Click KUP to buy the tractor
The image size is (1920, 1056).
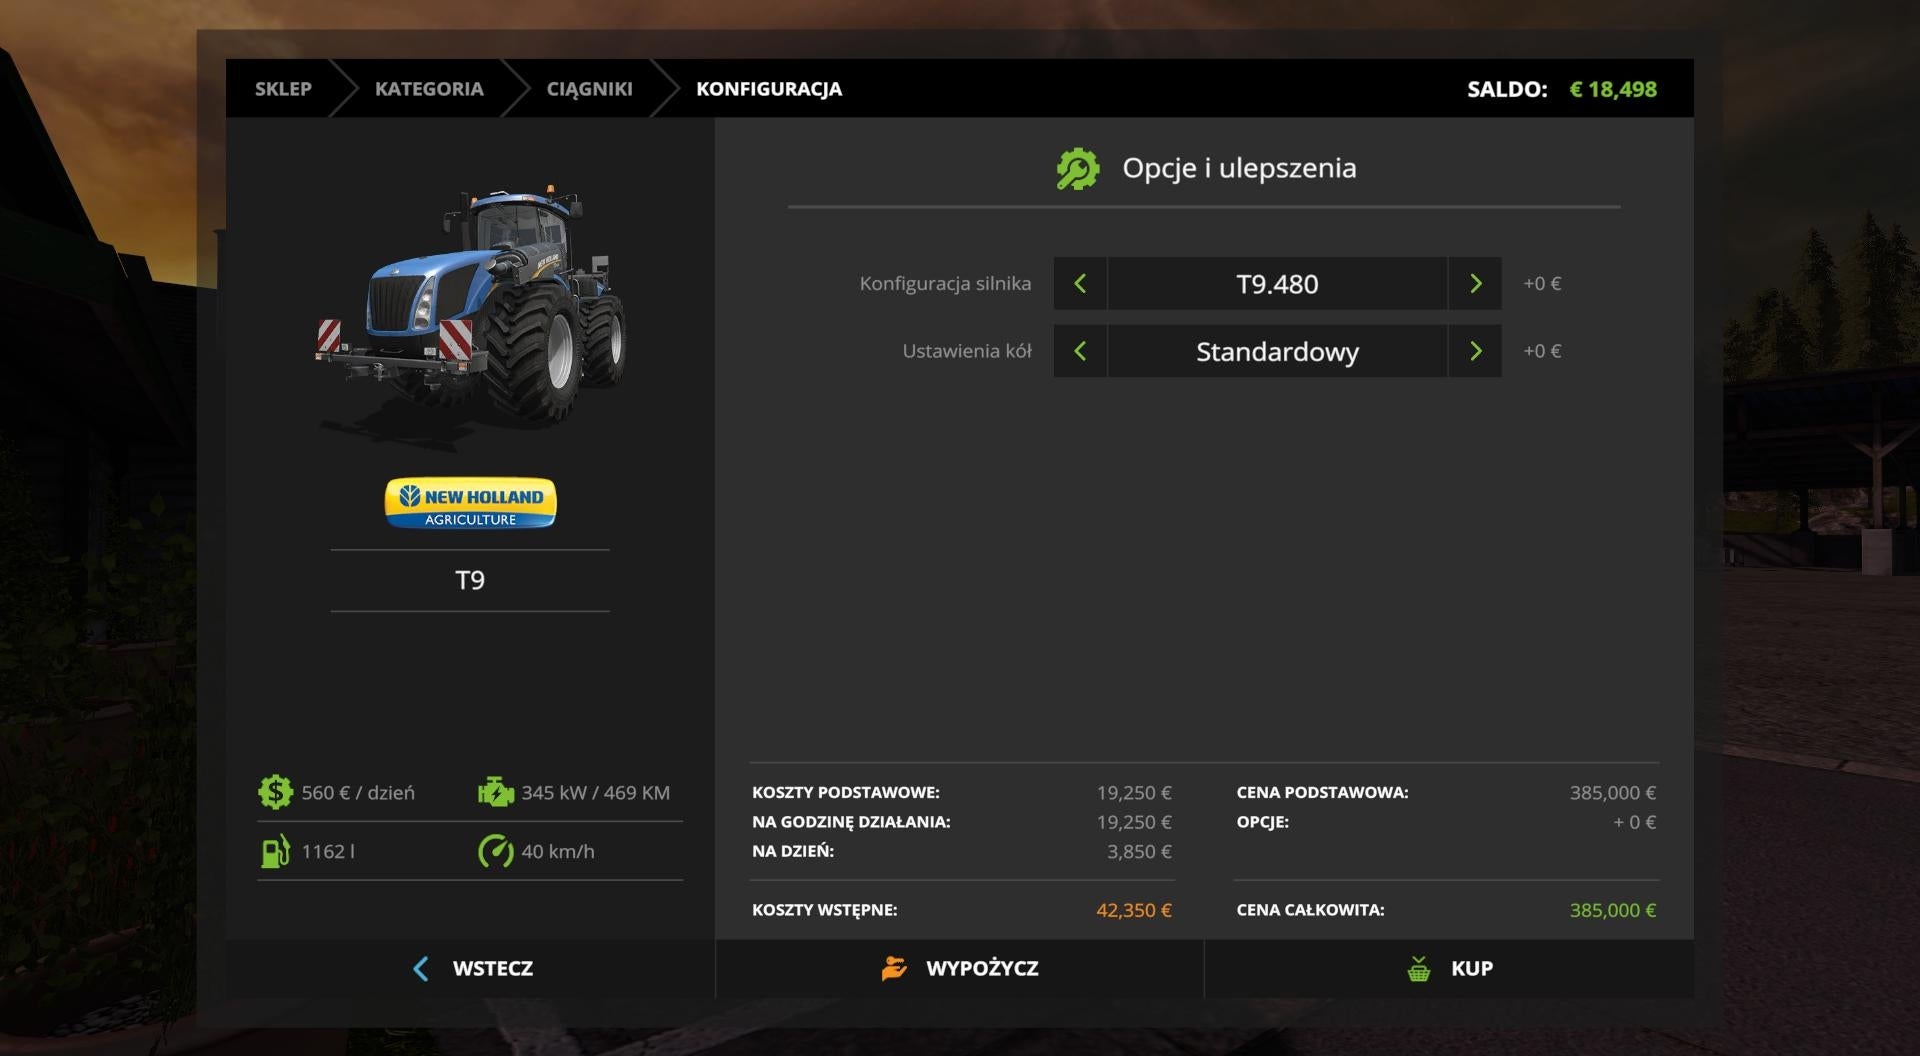1449,968
